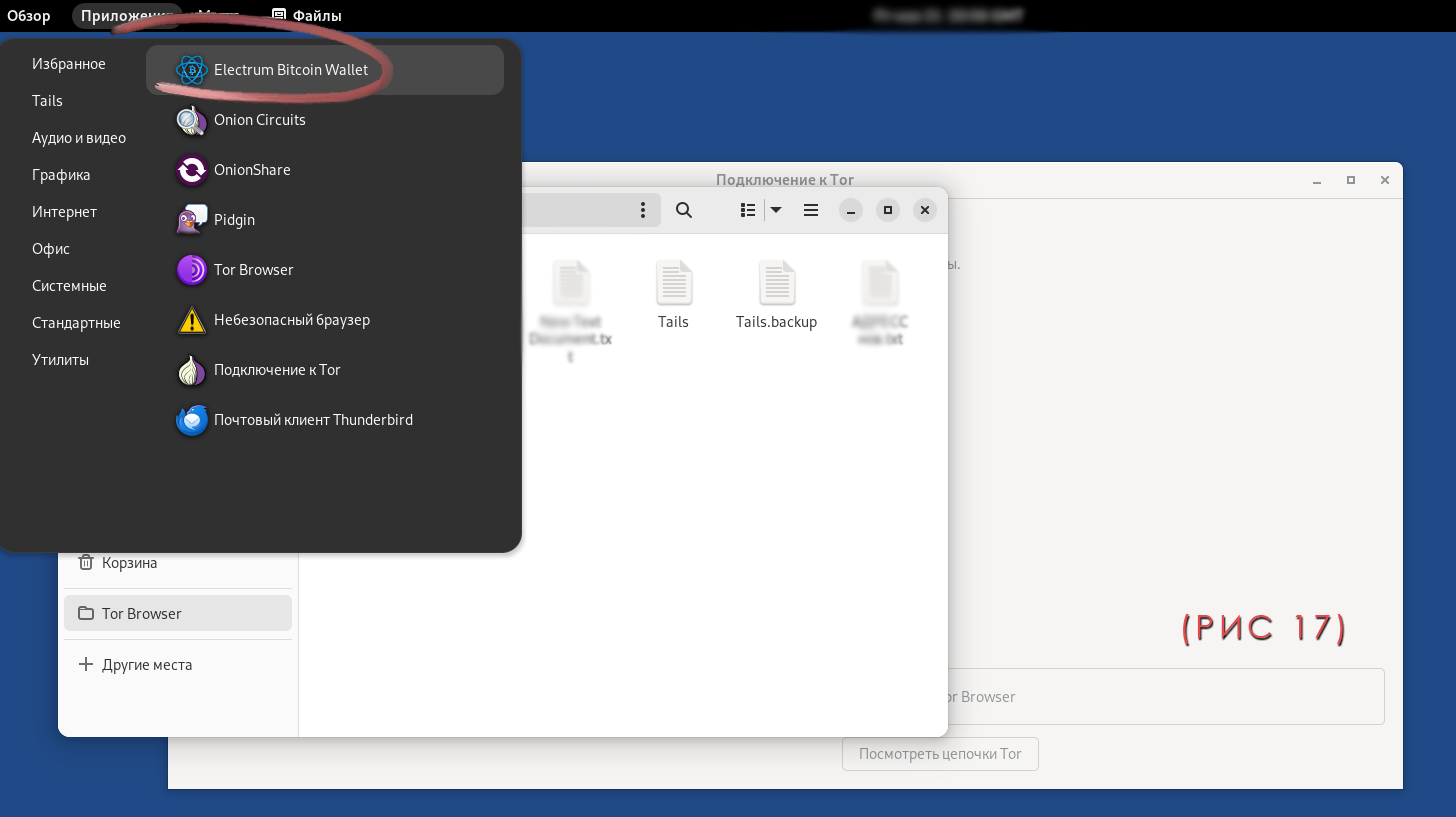This screenshot has width=1456, height=817.
Task: Open the Tor connection onion icon
Action: click(191, 370)
